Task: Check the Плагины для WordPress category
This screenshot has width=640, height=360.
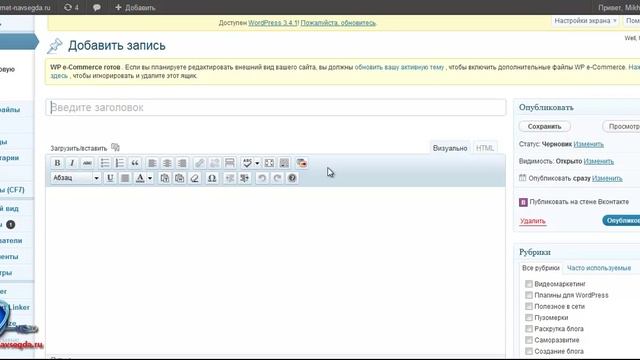Action: click(x=529, y=295)
